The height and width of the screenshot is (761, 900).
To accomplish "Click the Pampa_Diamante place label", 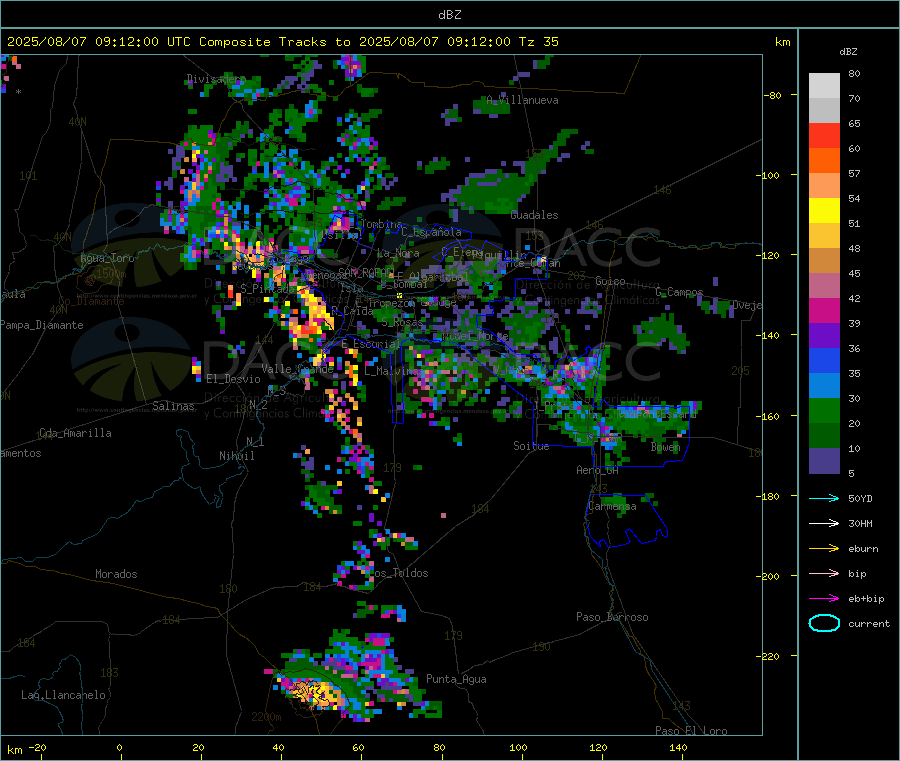I will tap(42, 325).
